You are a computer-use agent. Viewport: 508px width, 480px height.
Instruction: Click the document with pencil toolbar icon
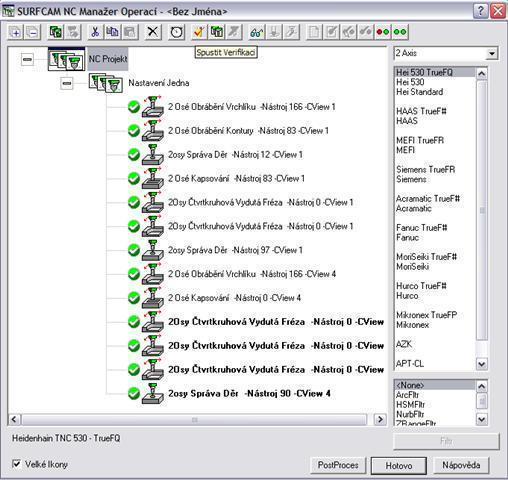pos(331,32)
